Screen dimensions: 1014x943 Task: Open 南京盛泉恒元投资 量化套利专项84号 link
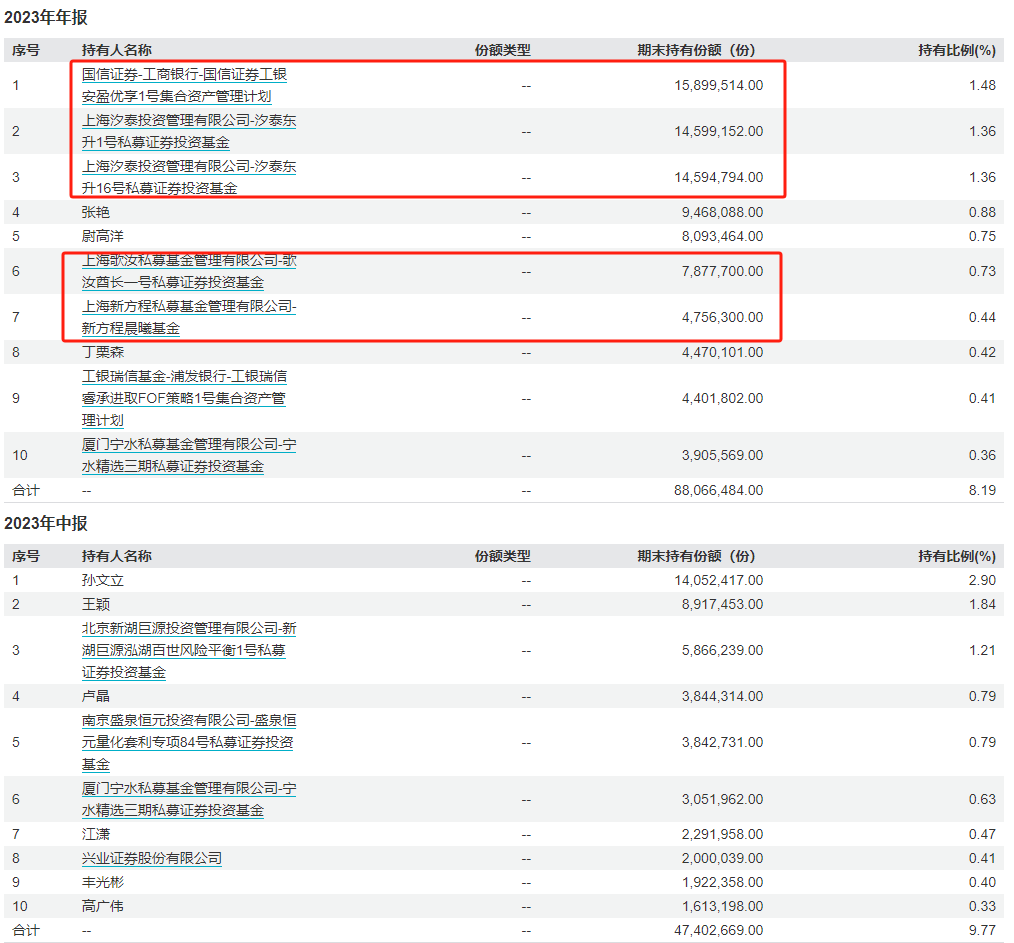(x=189, y=742)
